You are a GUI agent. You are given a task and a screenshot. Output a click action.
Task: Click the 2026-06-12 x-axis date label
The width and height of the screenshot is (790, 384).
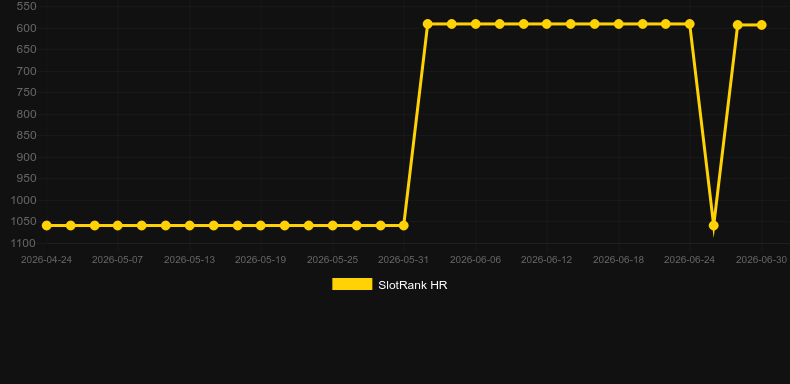pyautogui.click(x=547, y=260)
